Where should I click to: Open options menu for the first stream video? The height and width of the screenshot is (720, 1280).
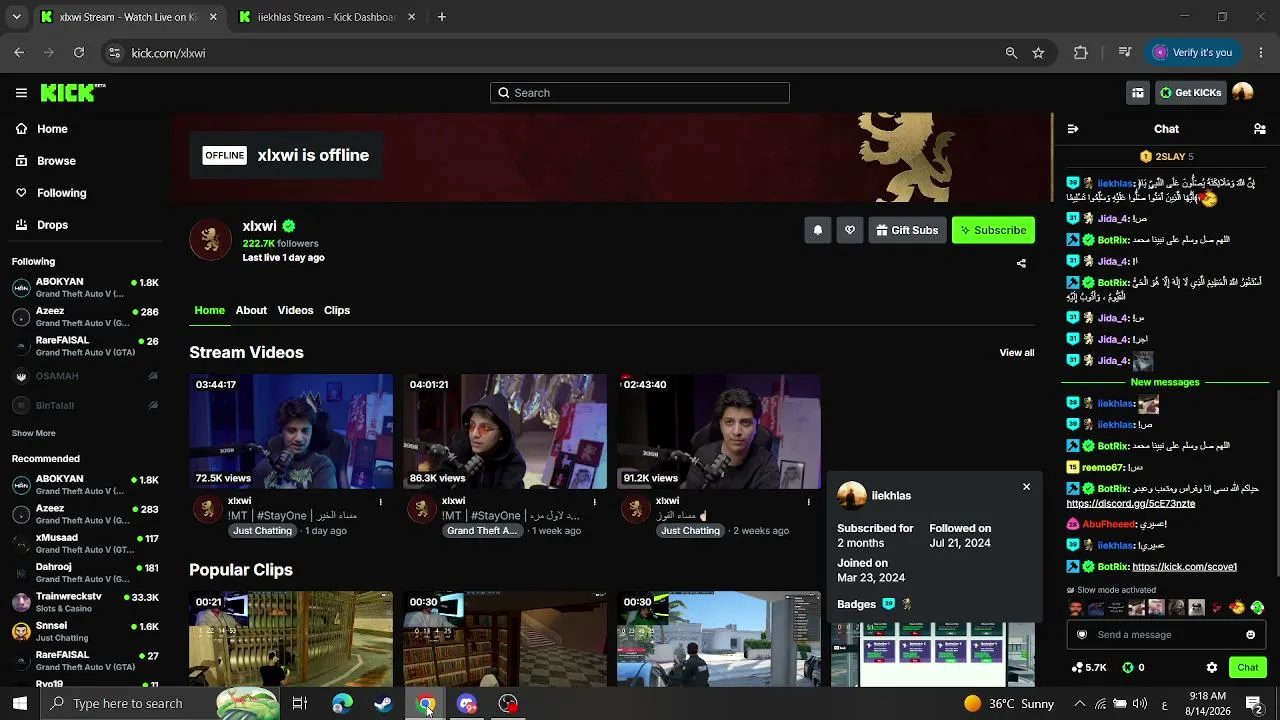pyautogui.click(x=380, y=502)
